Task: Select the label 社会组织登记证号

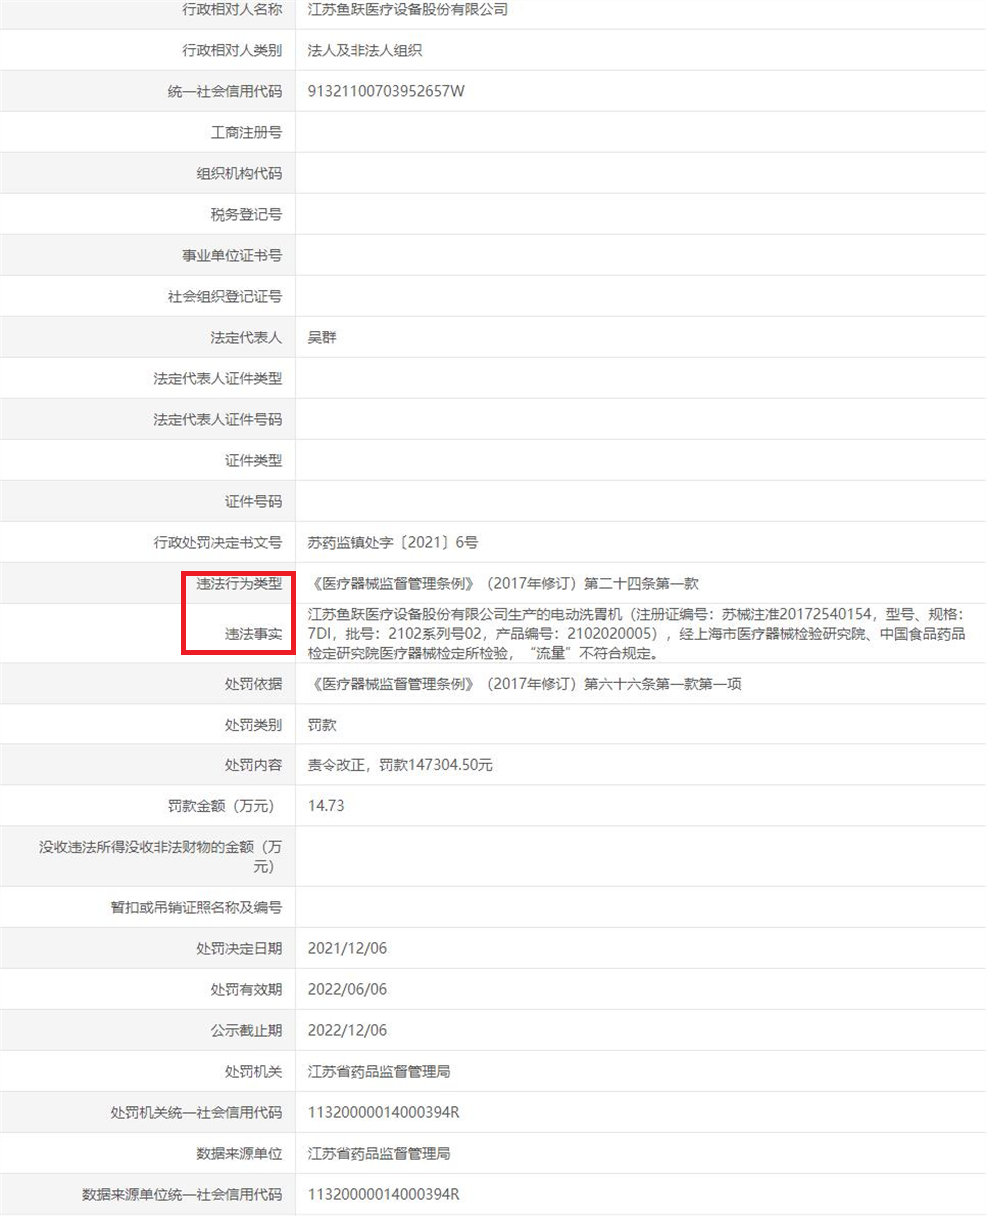Action: tap(225, 296)
